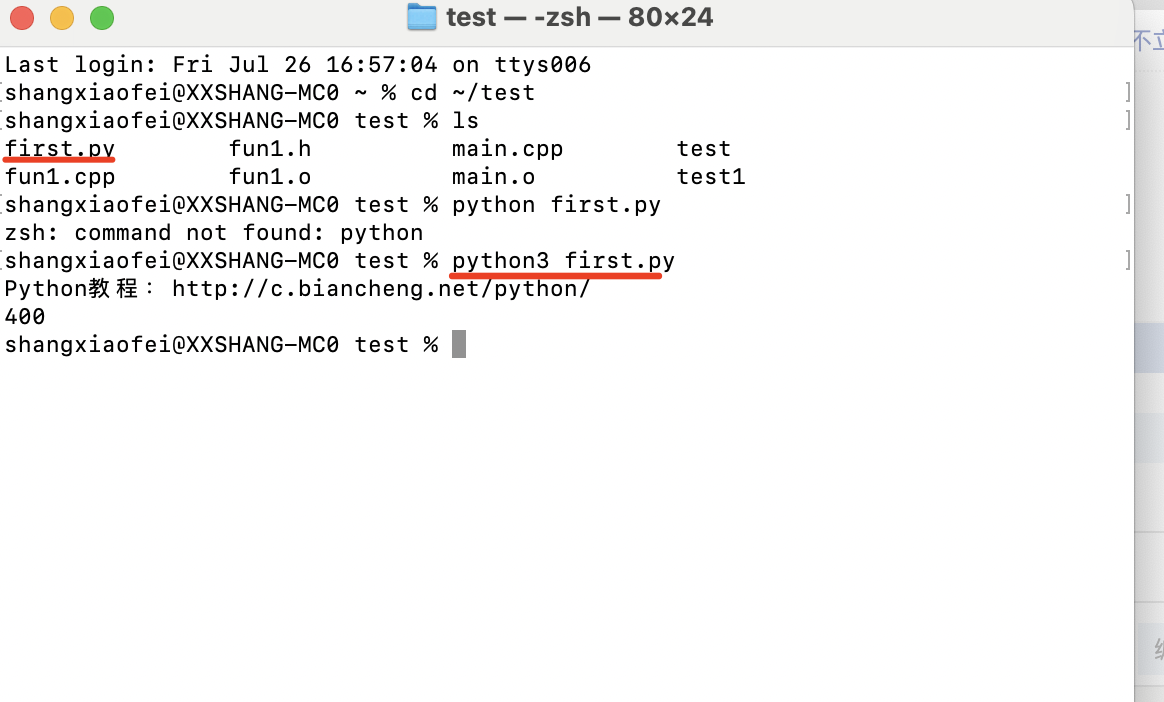Click main.o in the ls listing
Image resolution: width=1164 pixels, height=702 pixels.
tap(493, 177)
